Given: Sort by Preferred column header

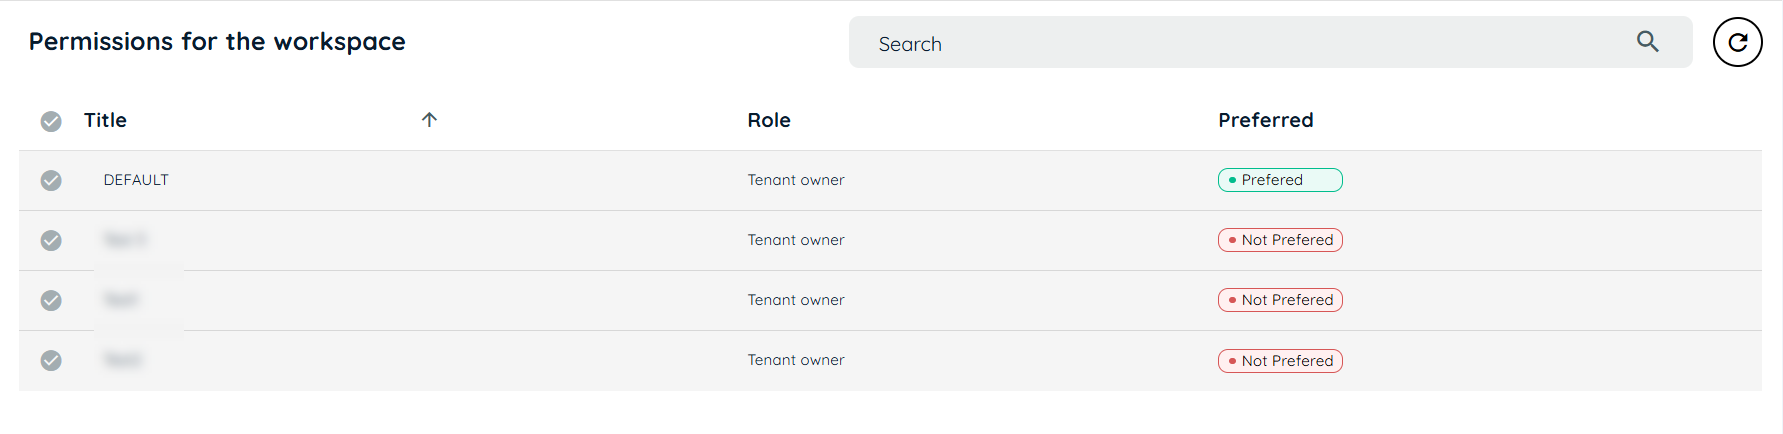Looking at the screenshot, I should [x=1265, y=120].
